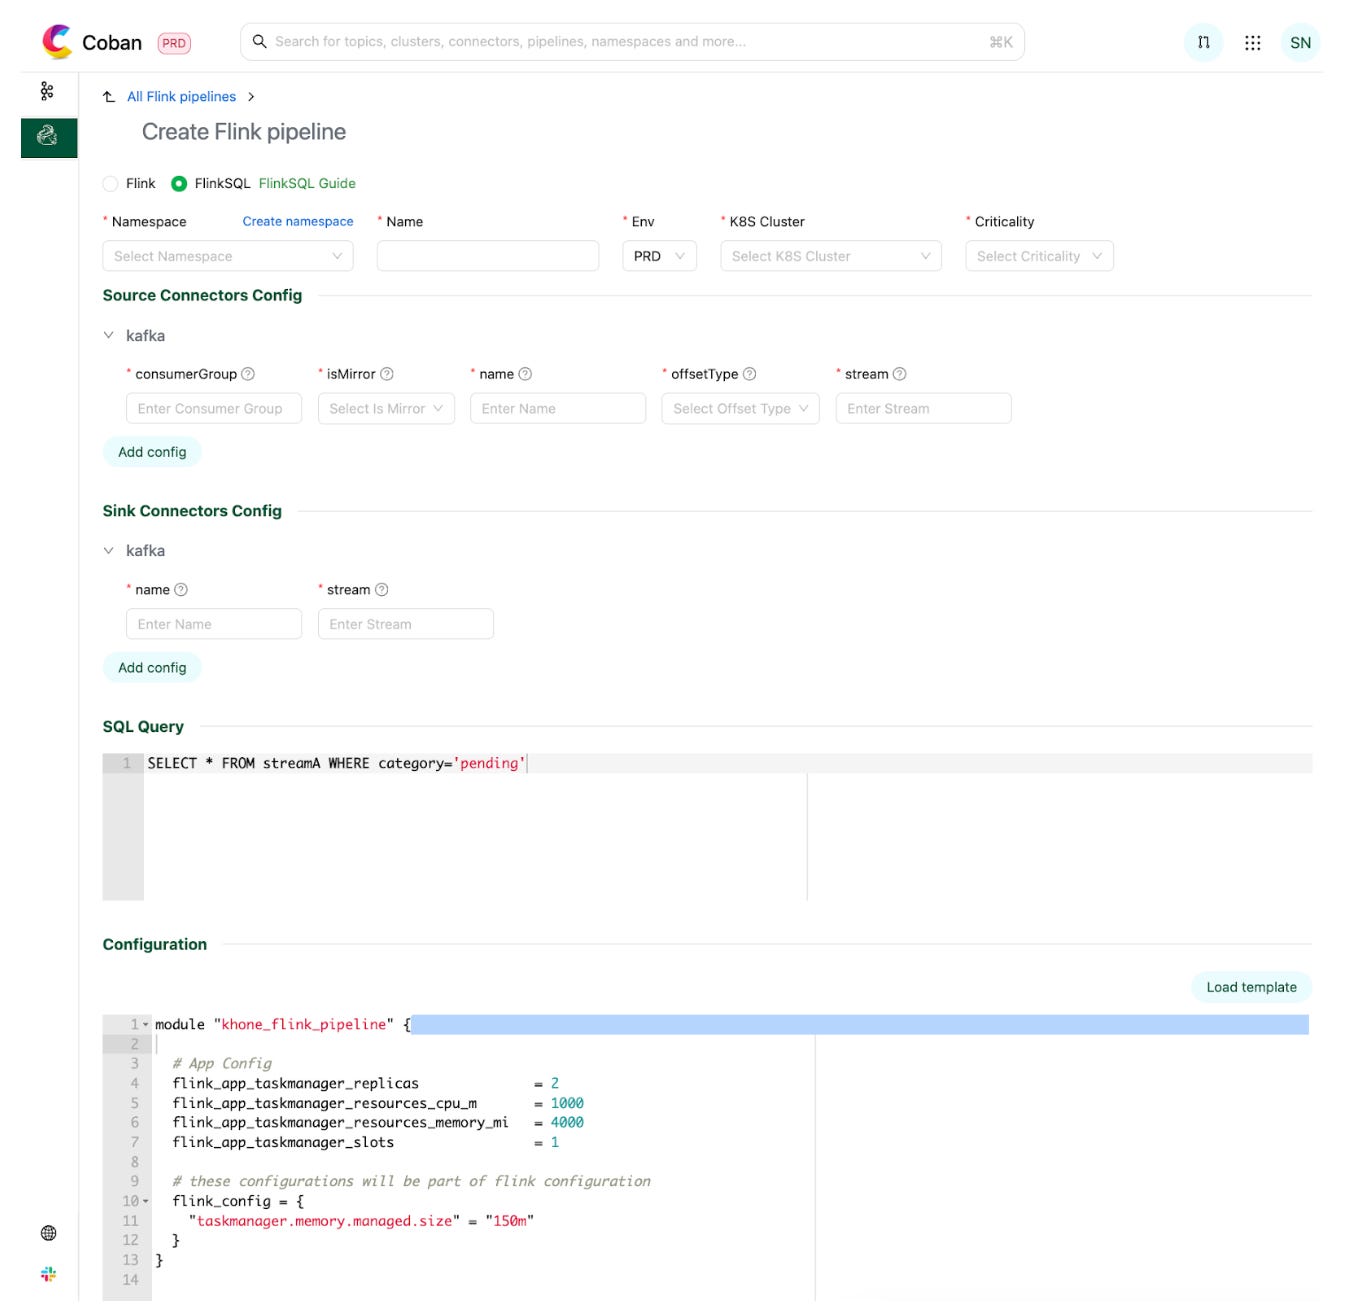Open the apps grid icon
This screenshot has width=1350, height=1310.
point(1252,42)
